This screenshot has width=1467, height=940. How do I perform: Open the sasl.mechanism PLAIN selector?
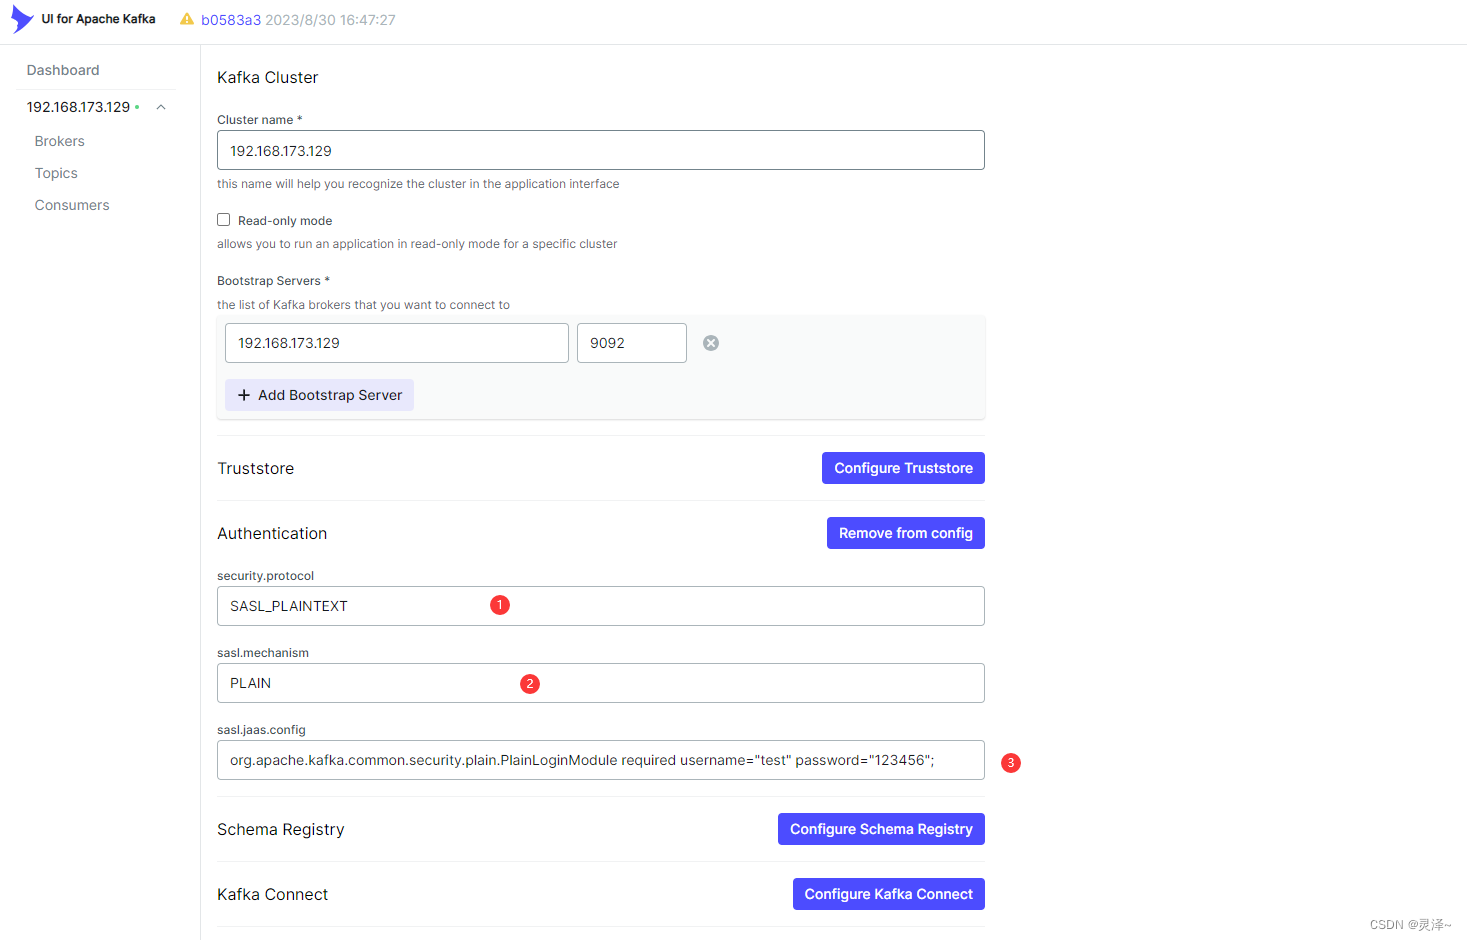(601, 683)
